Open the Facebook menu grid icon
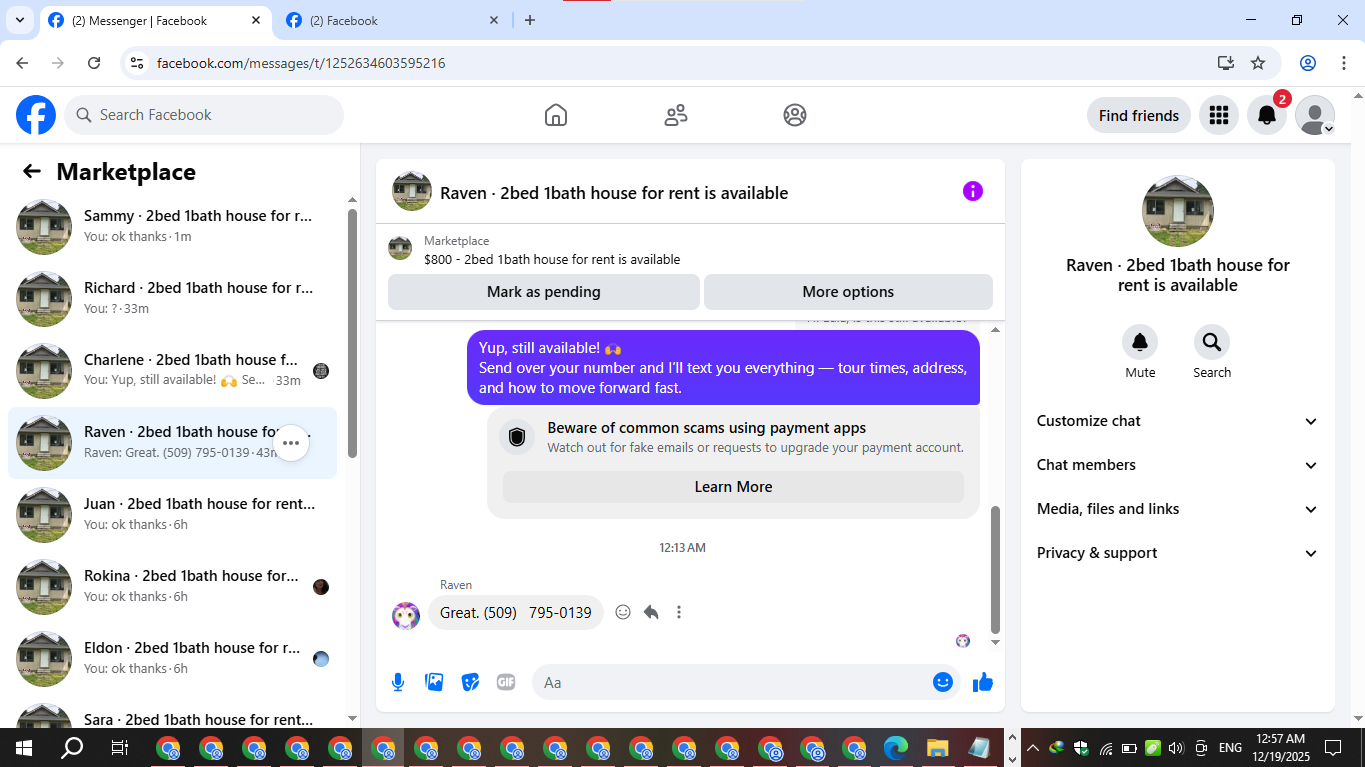Viewport: 1365px width, 767px height. coord(1218,115)
